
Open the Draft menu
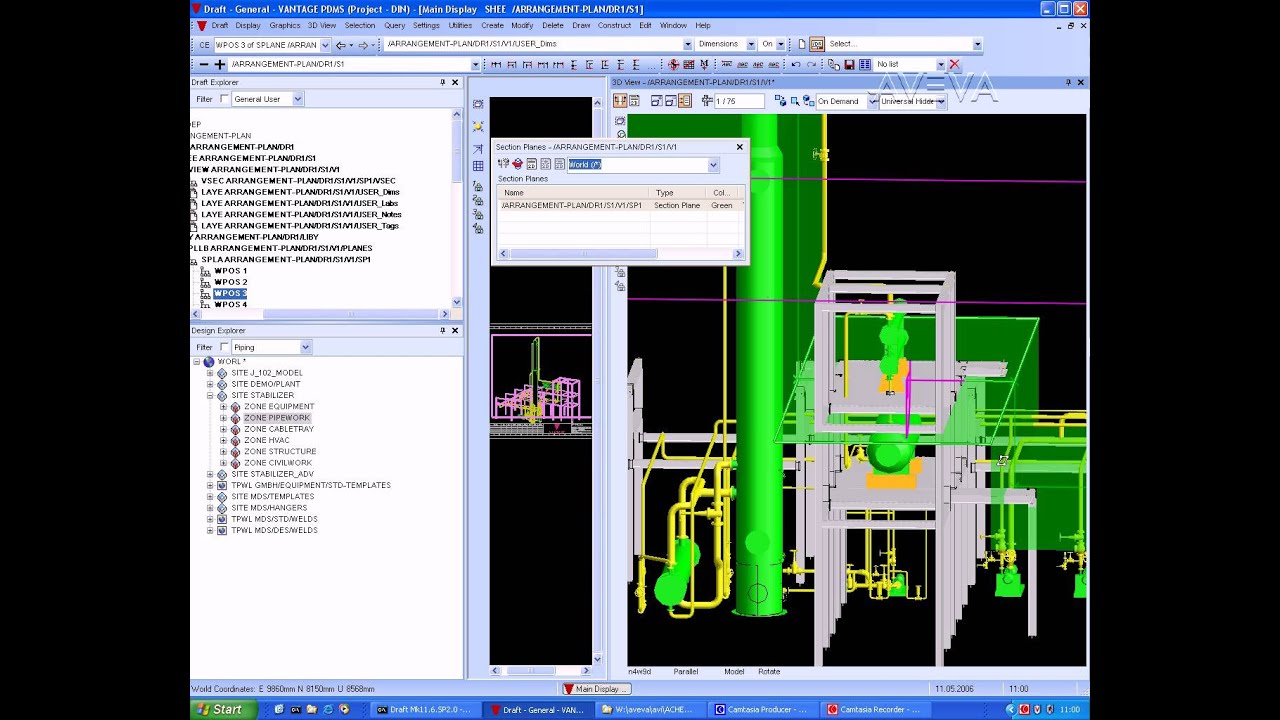point(220,25)
